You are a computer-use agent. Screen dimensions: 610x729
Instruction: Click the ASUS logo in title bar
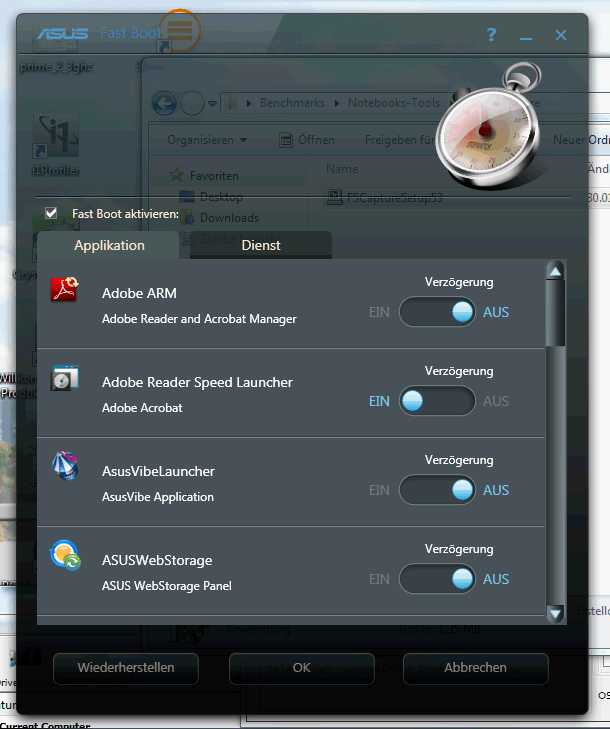[63, 33]
